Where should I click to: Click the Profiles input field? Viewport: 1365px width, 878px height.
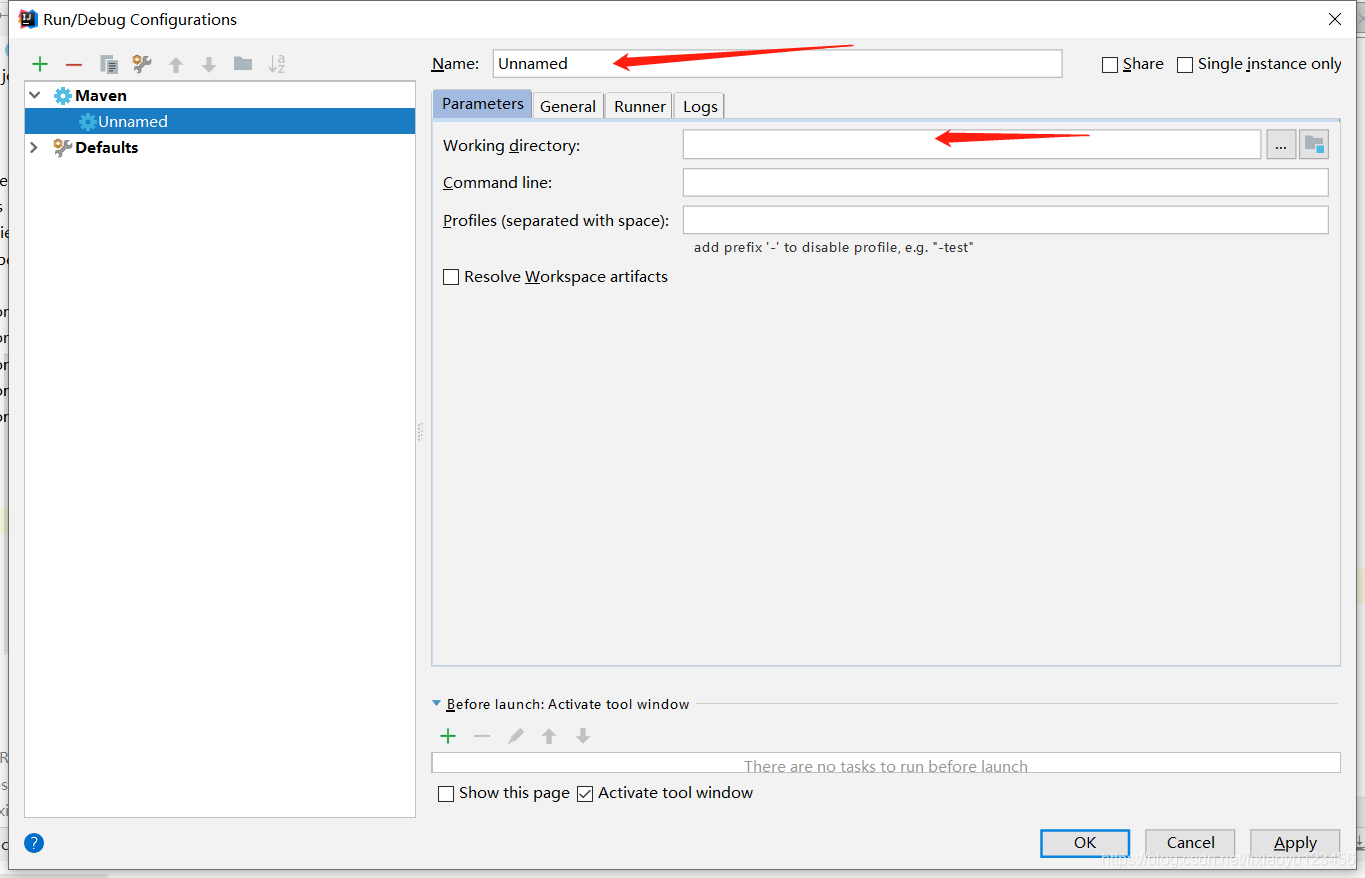pos(1005,220)
